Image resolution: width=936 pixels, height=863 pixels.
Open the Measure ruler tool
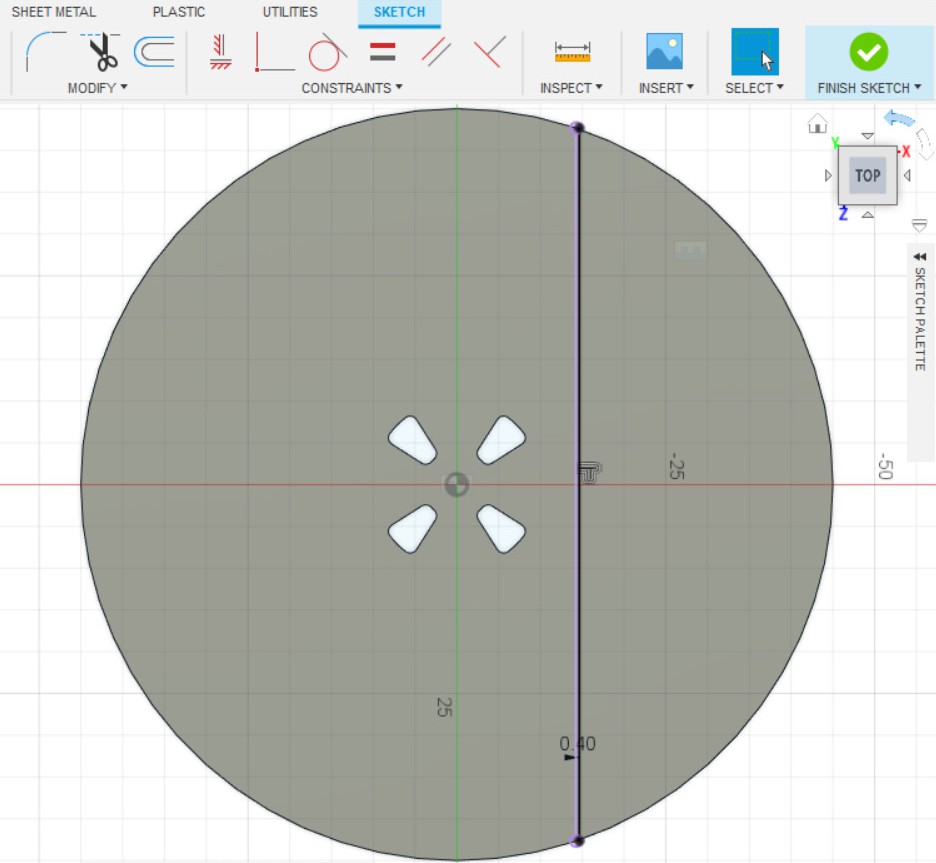pyautogui.click(x=572, y=51)
